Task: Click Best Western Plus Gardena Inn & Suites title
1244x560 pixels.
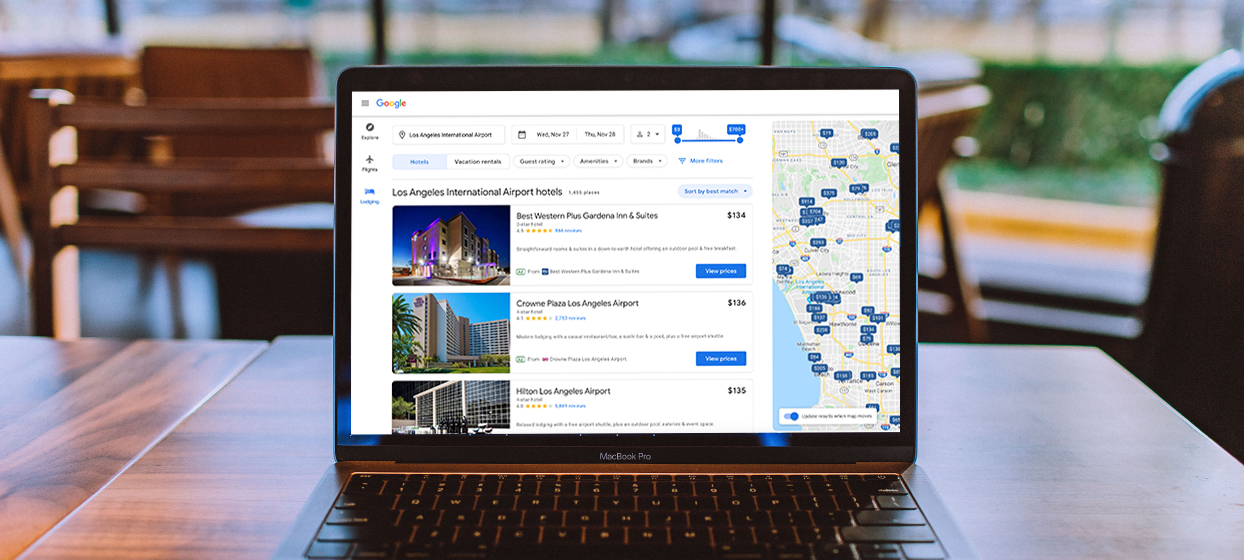Action: coord(587,215)
